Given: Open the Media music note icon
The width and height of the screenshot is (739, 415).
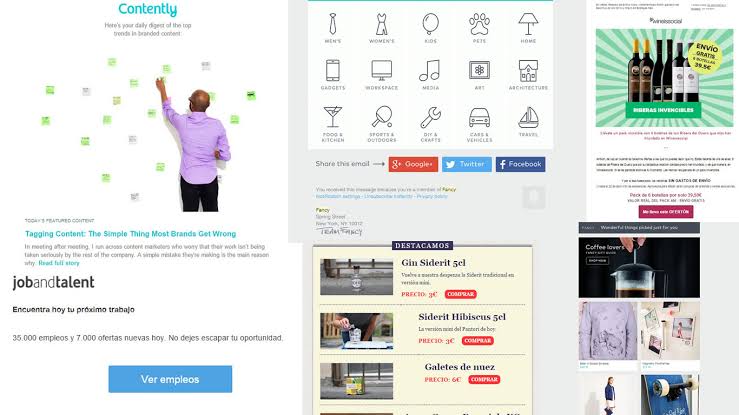Looking at the screenshot, I should pos(430,71).
